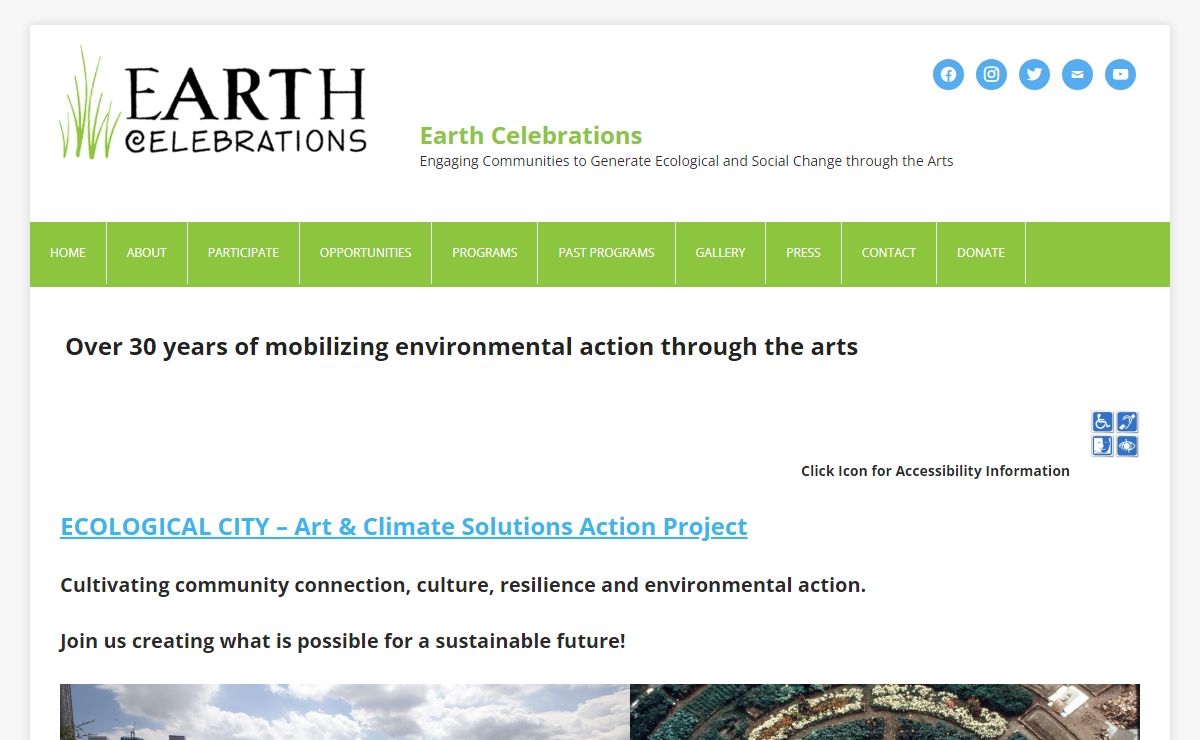Click the accessibility information icon cluster
Image resolution: width=1200 pixels, height=740 pixels.
[1115, 434]
